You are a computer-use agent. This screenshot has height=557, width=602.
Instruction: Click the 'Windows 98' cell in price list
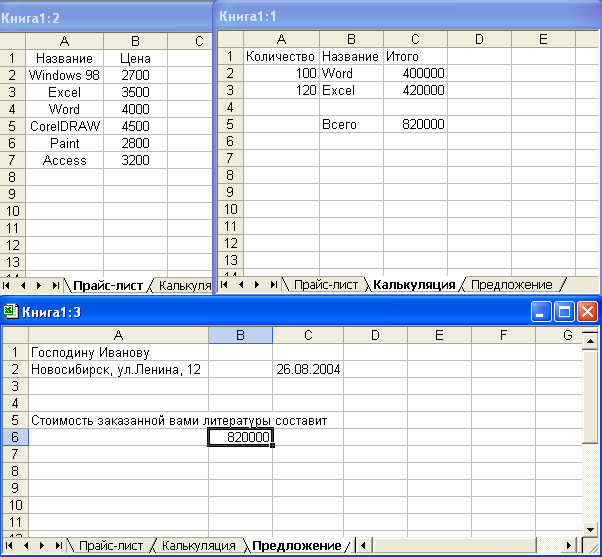64,75
